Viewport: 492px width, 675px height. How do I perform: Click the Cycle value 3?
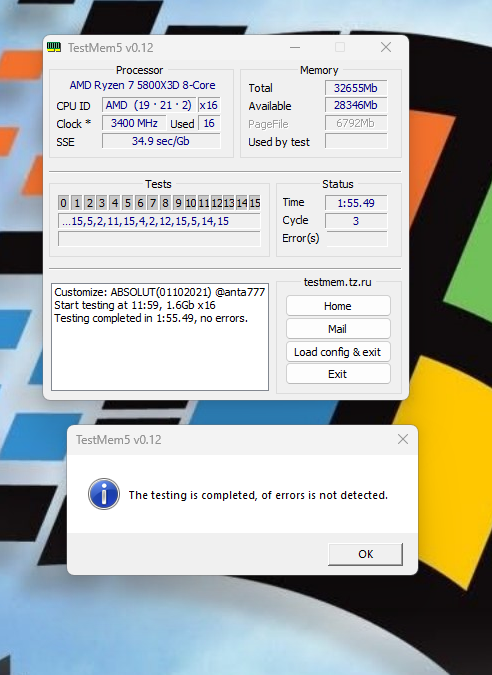(x=356, y=221)
